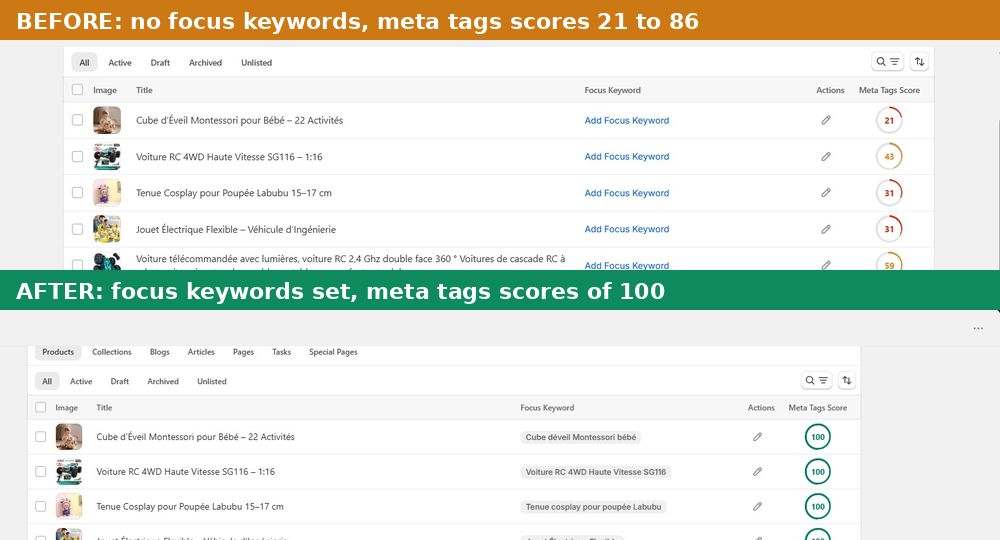Select the Archived filter tab in the AFTER list
This screenshot has height=540, width=1000.
(163, 381)
